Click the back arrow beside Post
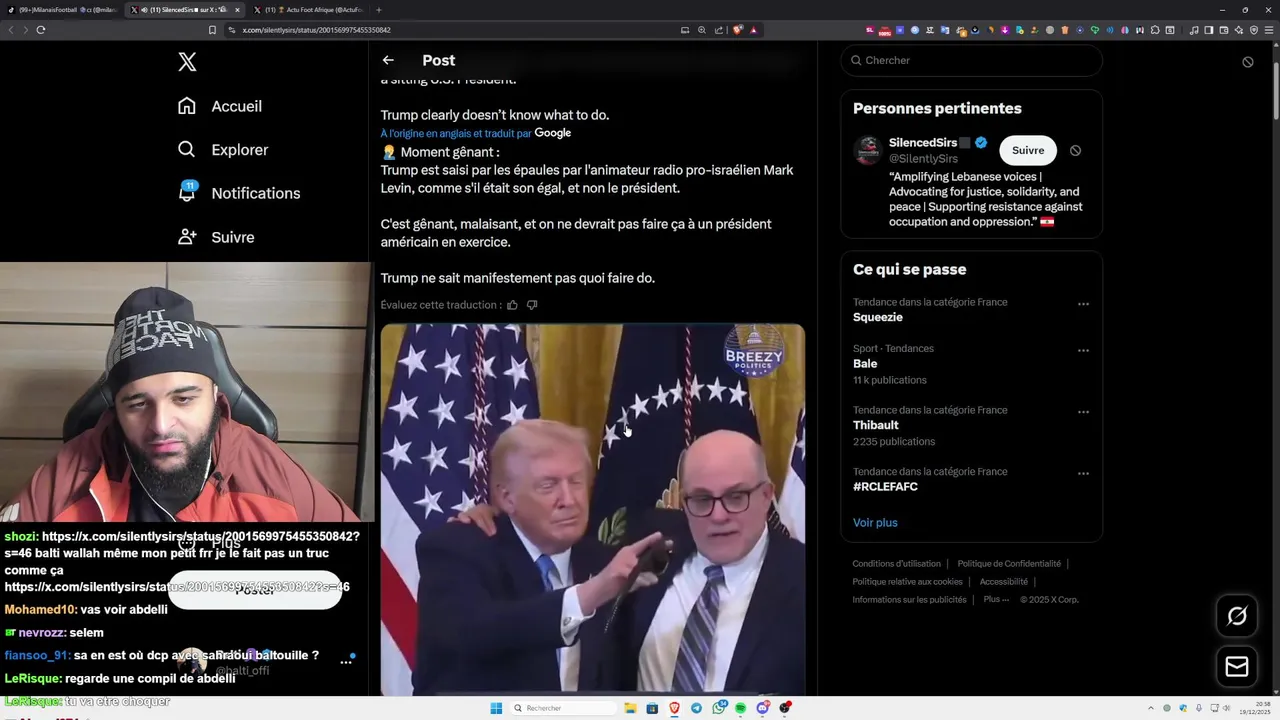The image size is (1280, 720). [x=388, y=60]
